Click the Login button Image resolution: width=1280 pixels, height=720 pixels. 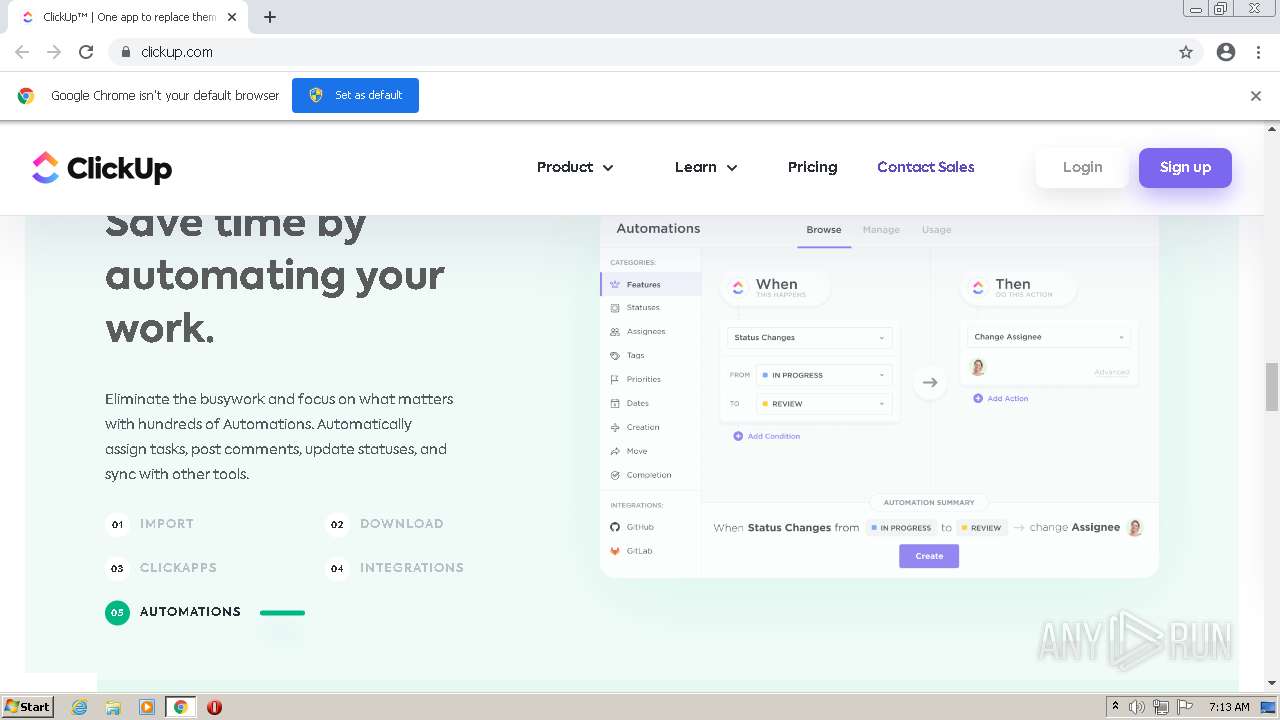(x=1082, y=167)
